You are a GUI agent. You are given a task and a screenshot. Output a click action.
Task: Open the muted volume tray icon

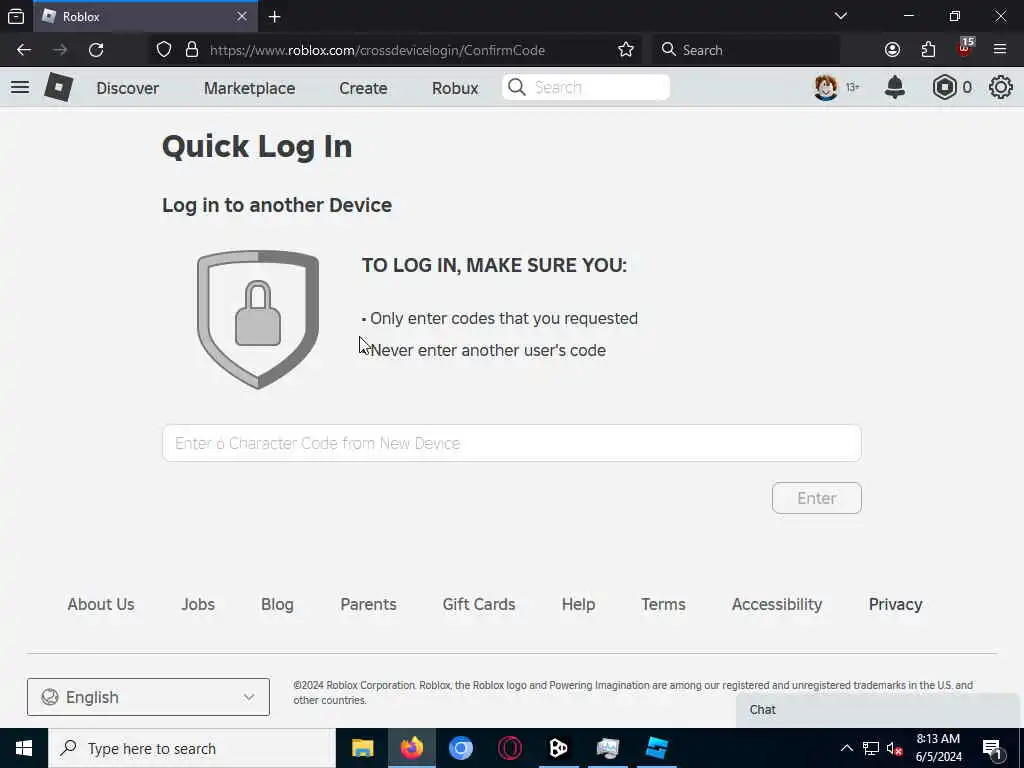point(894,748)
